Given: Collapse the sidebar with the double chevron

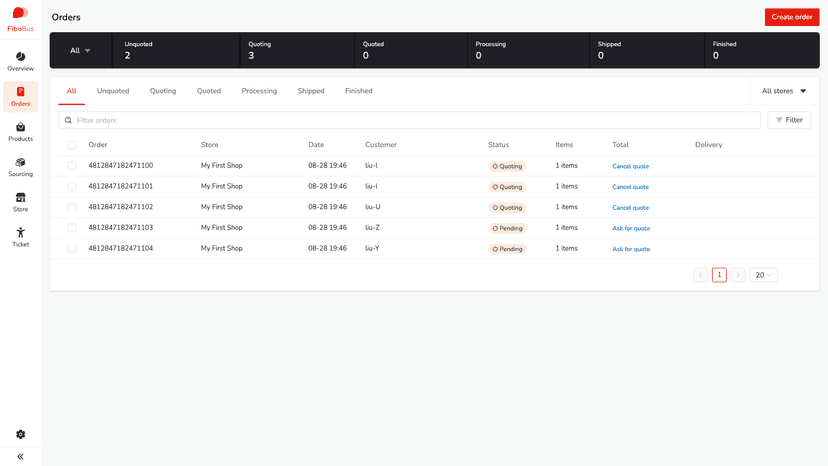Looking at the screenshot, I should (21, 456).
